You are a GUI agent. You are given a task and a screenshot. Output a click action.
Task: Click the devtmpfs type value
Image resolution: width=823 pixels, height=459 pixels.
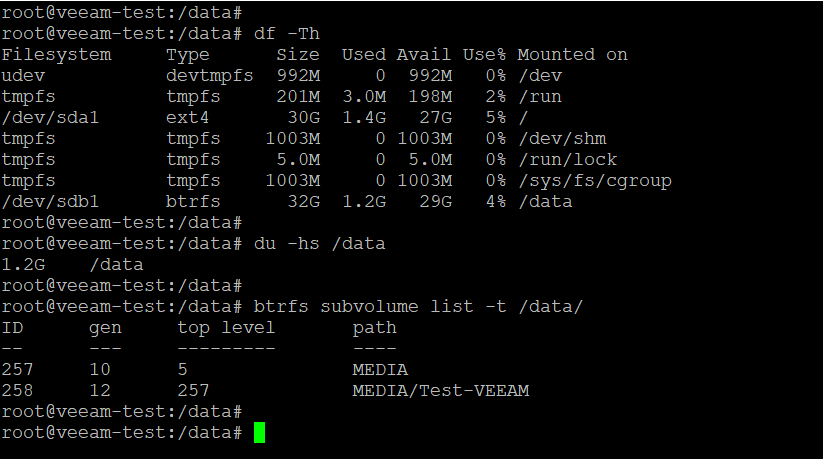pyautogui.click(x=209, y=76)
